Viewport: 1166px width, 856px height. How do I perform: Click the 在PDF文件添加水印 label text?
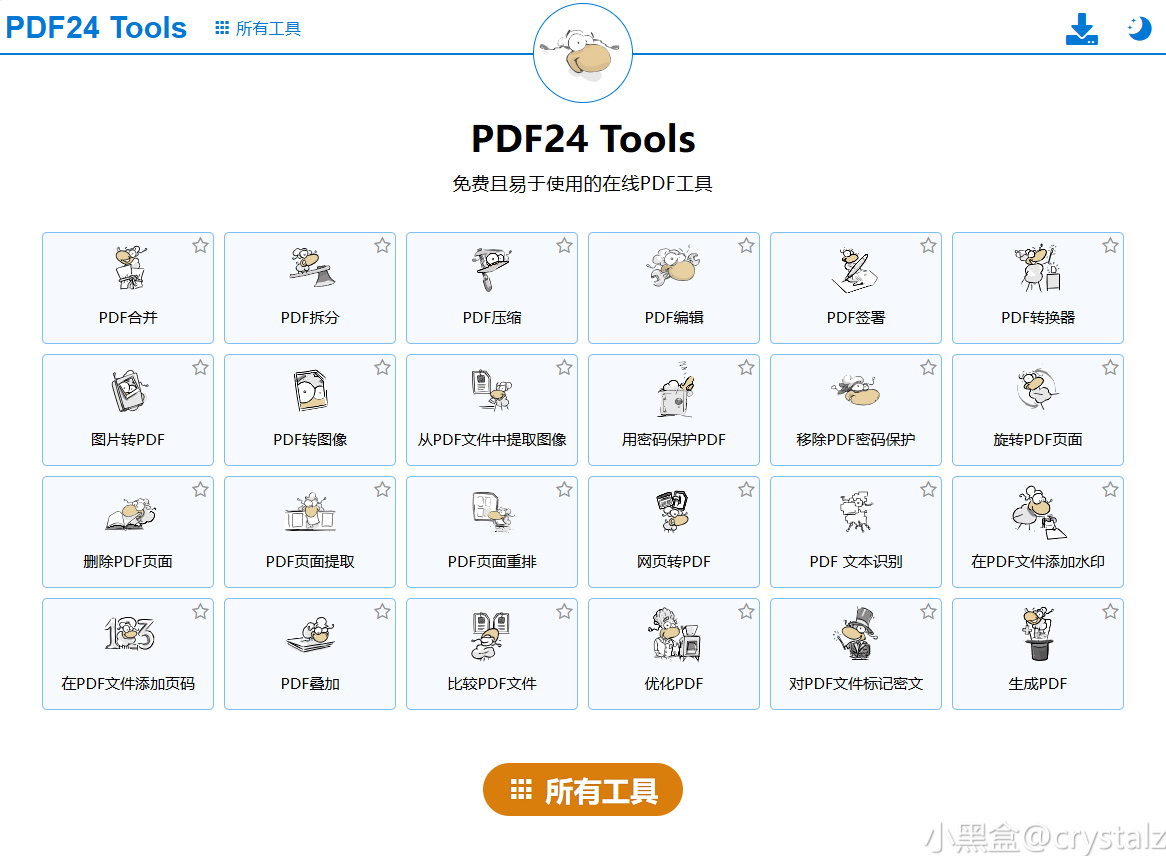1038,561
